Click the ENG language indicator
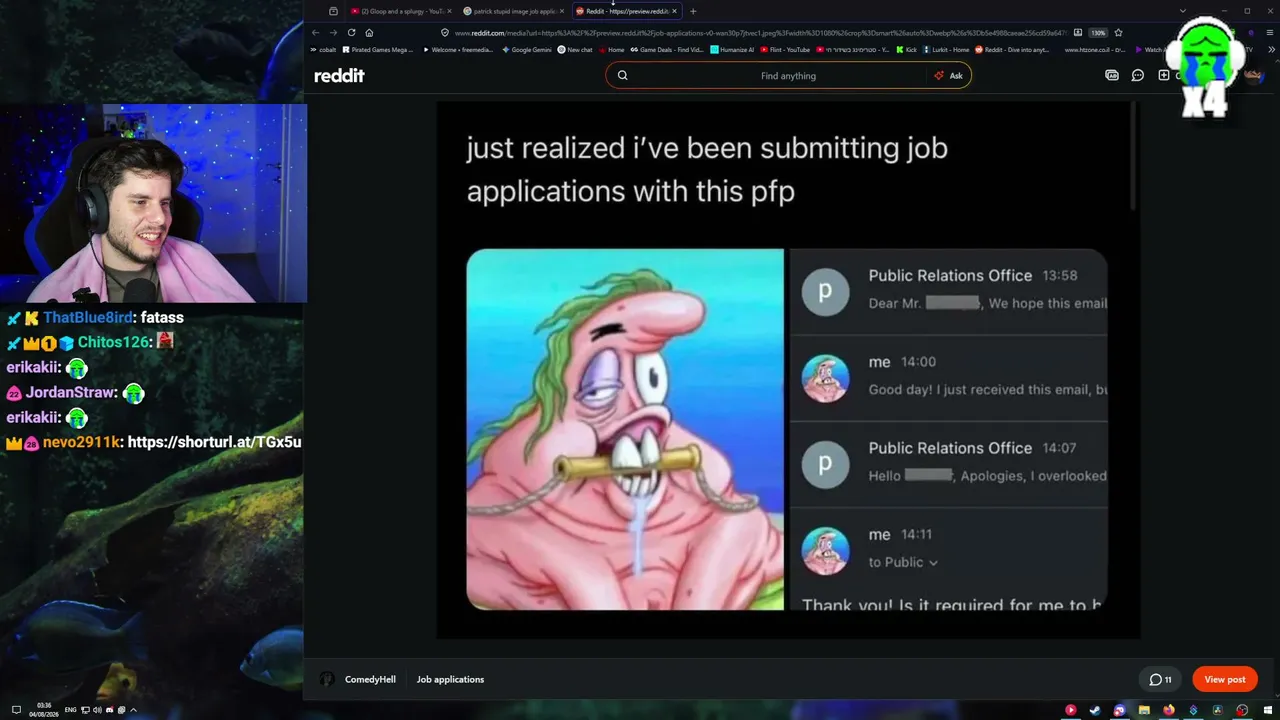 click(x=70, y=710)
